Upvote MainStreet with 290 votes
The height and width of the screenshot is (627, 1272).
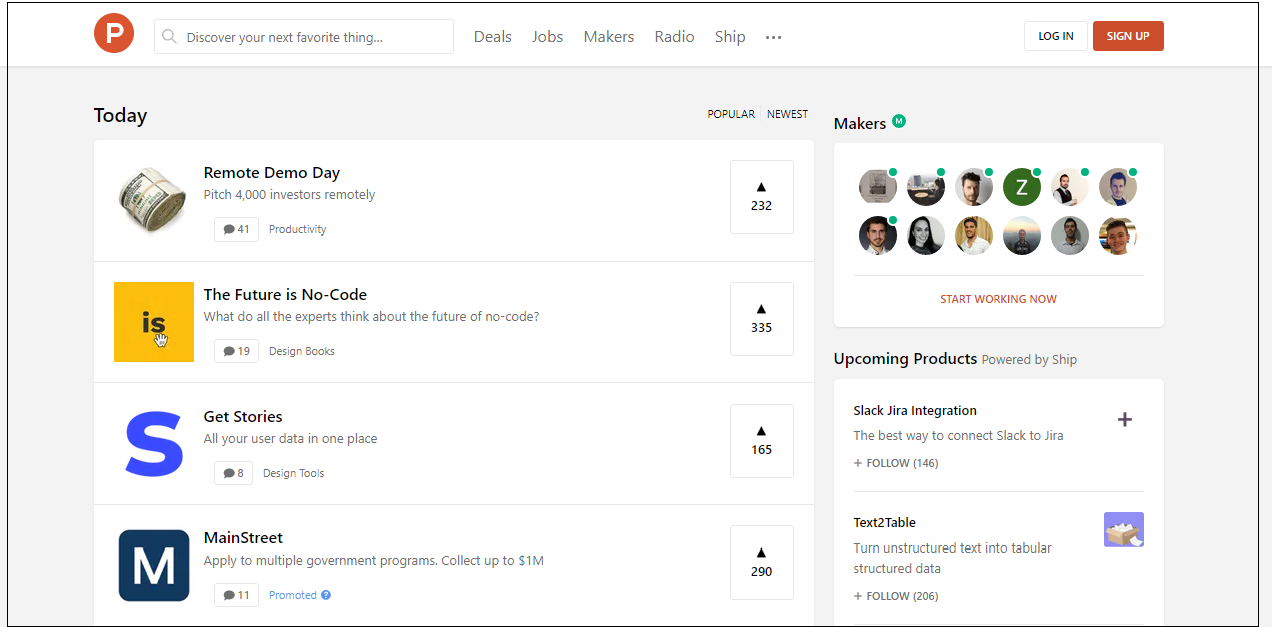762,562
